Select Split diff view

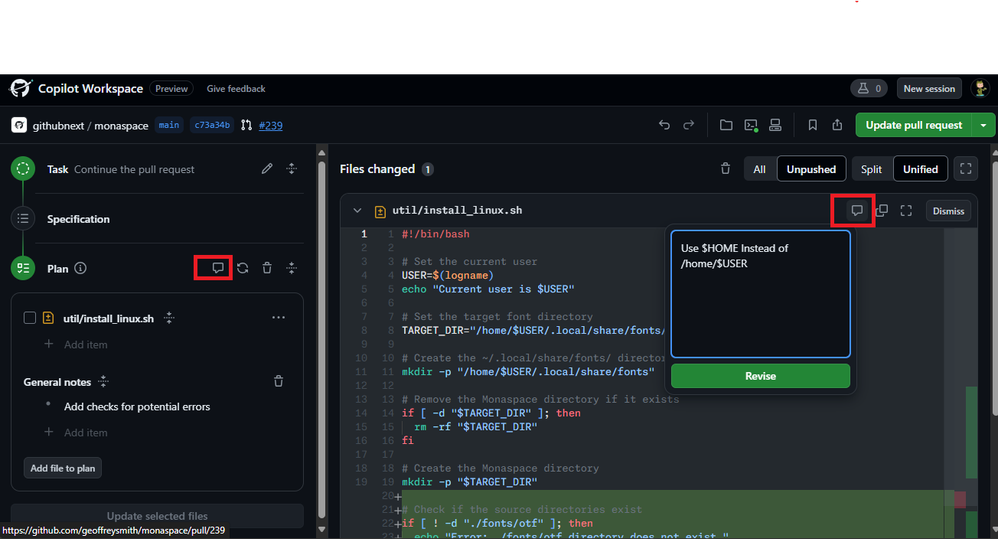[x=871, y=169]
